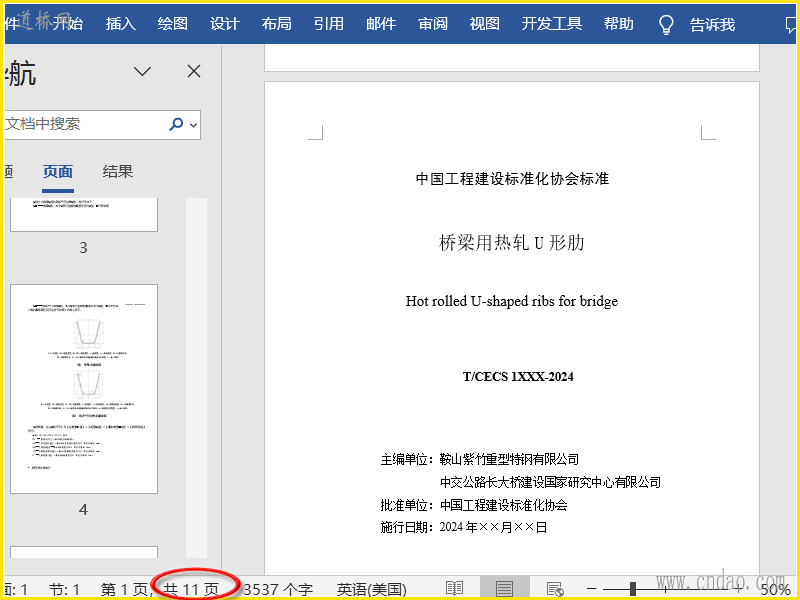Click the navigation pane vertical scrollbar
This screenshot has height=600, width=800.
(x=196, y=378)
